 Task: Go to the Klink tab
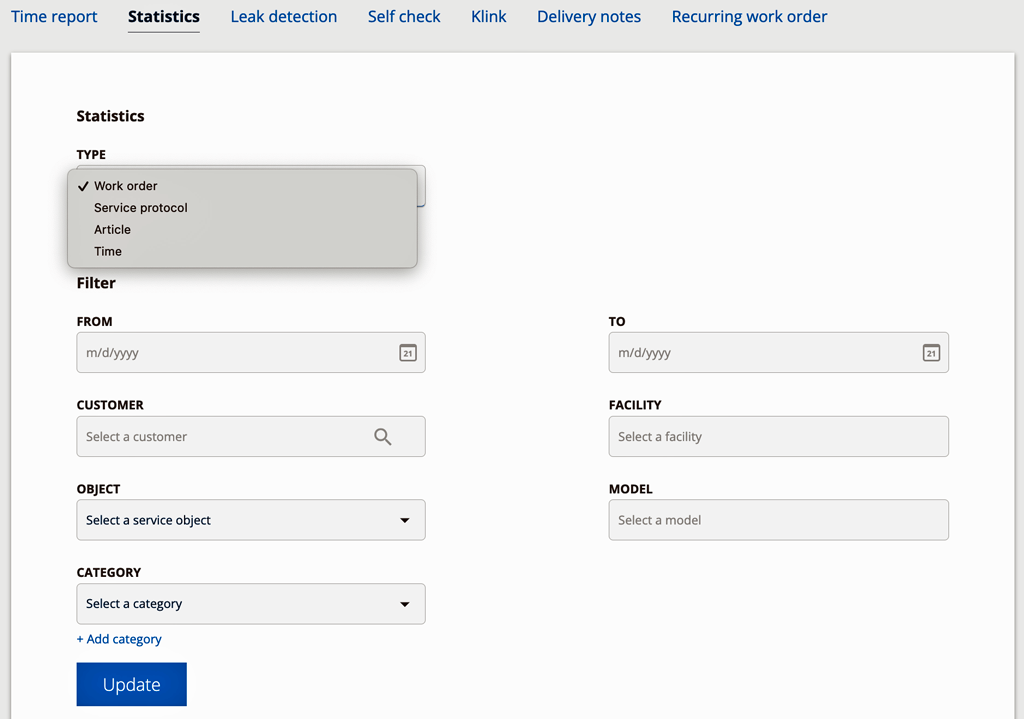488,16
